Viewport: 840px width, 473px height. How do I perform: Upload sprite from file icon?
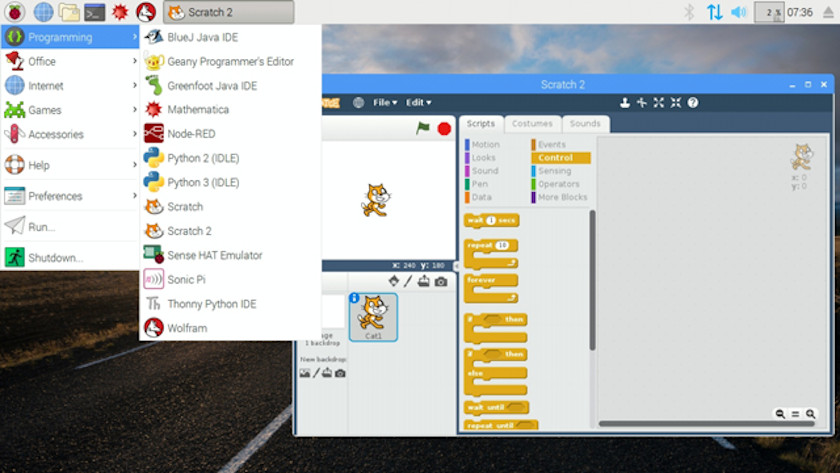[x=423, y=281]
